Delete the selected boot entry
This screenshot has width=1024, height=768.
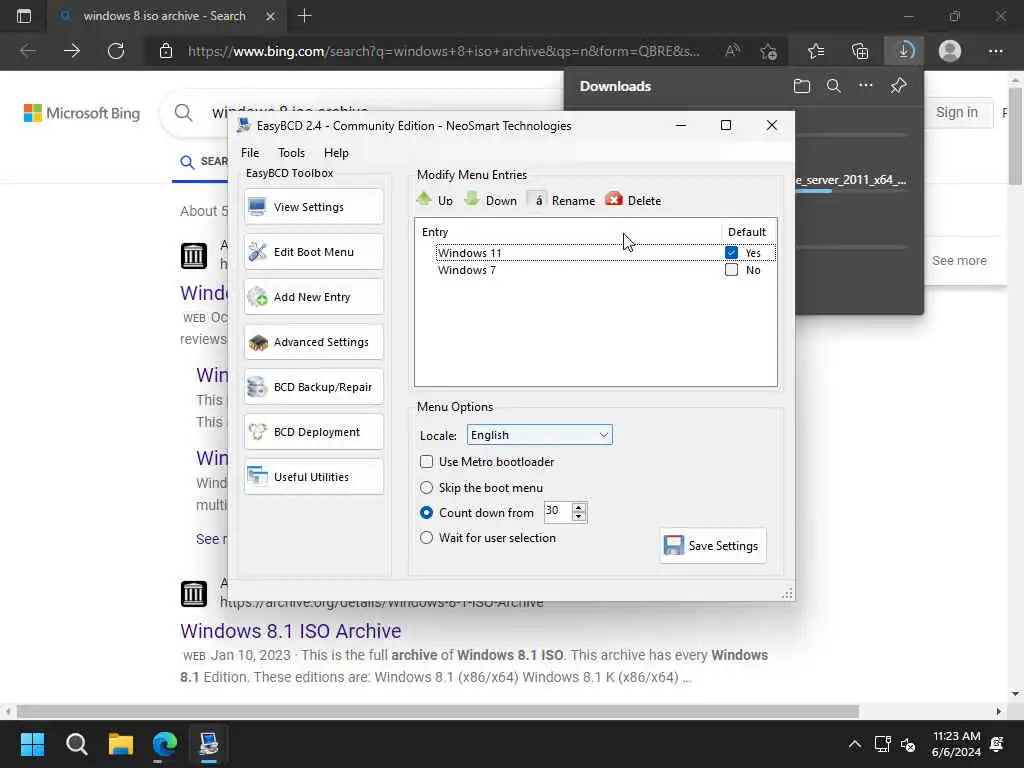tap(633, 200)
